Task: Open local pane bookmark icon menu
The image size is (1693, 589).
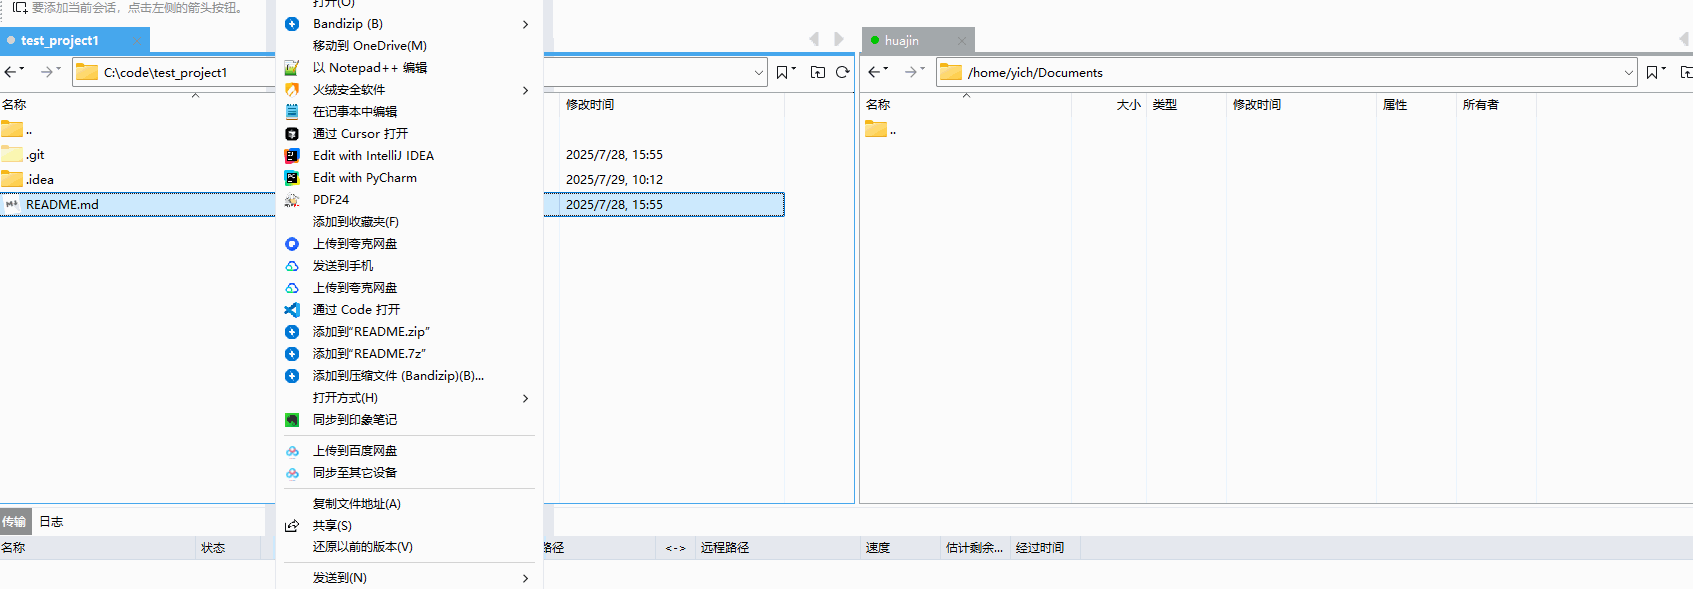Action: (x=786, y=72)
